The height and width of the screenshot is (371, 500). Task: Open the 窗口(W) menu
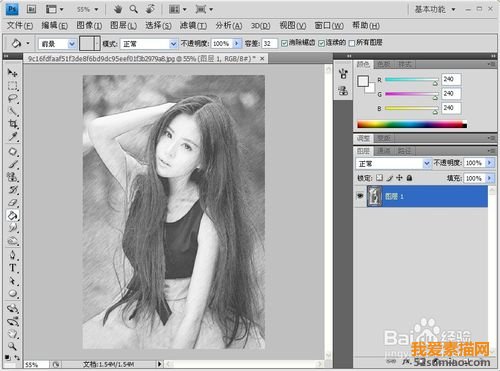tap(329, 26)
